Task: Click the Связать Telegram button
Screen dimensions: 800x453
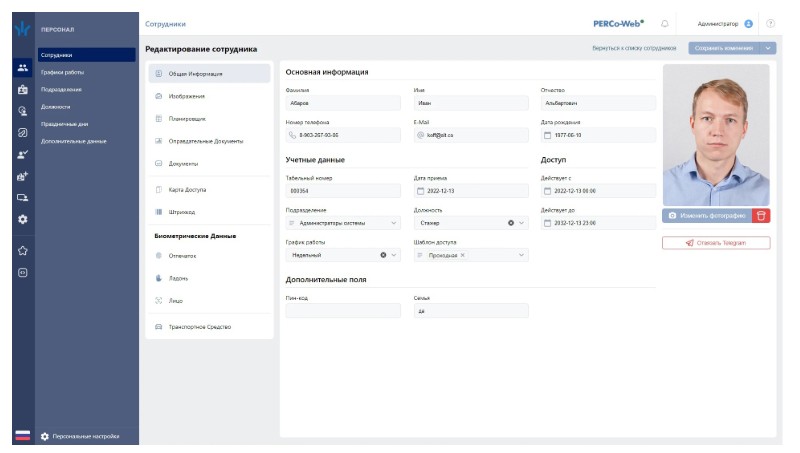Action: 716,243
